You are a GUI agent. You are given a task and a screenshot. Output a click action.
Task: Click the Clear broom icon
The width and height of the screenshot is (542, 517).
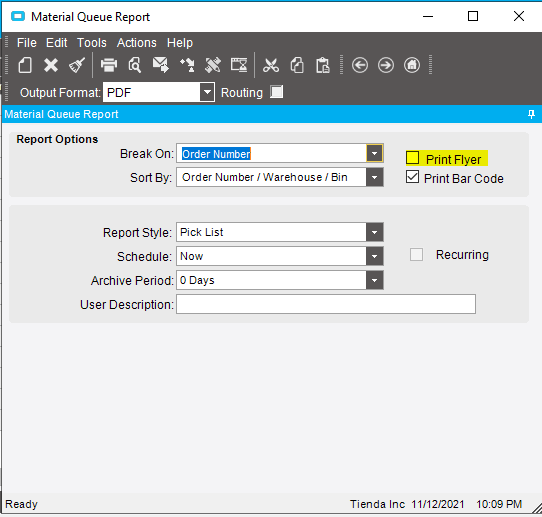pyautogui.click(x=77, y=65)
